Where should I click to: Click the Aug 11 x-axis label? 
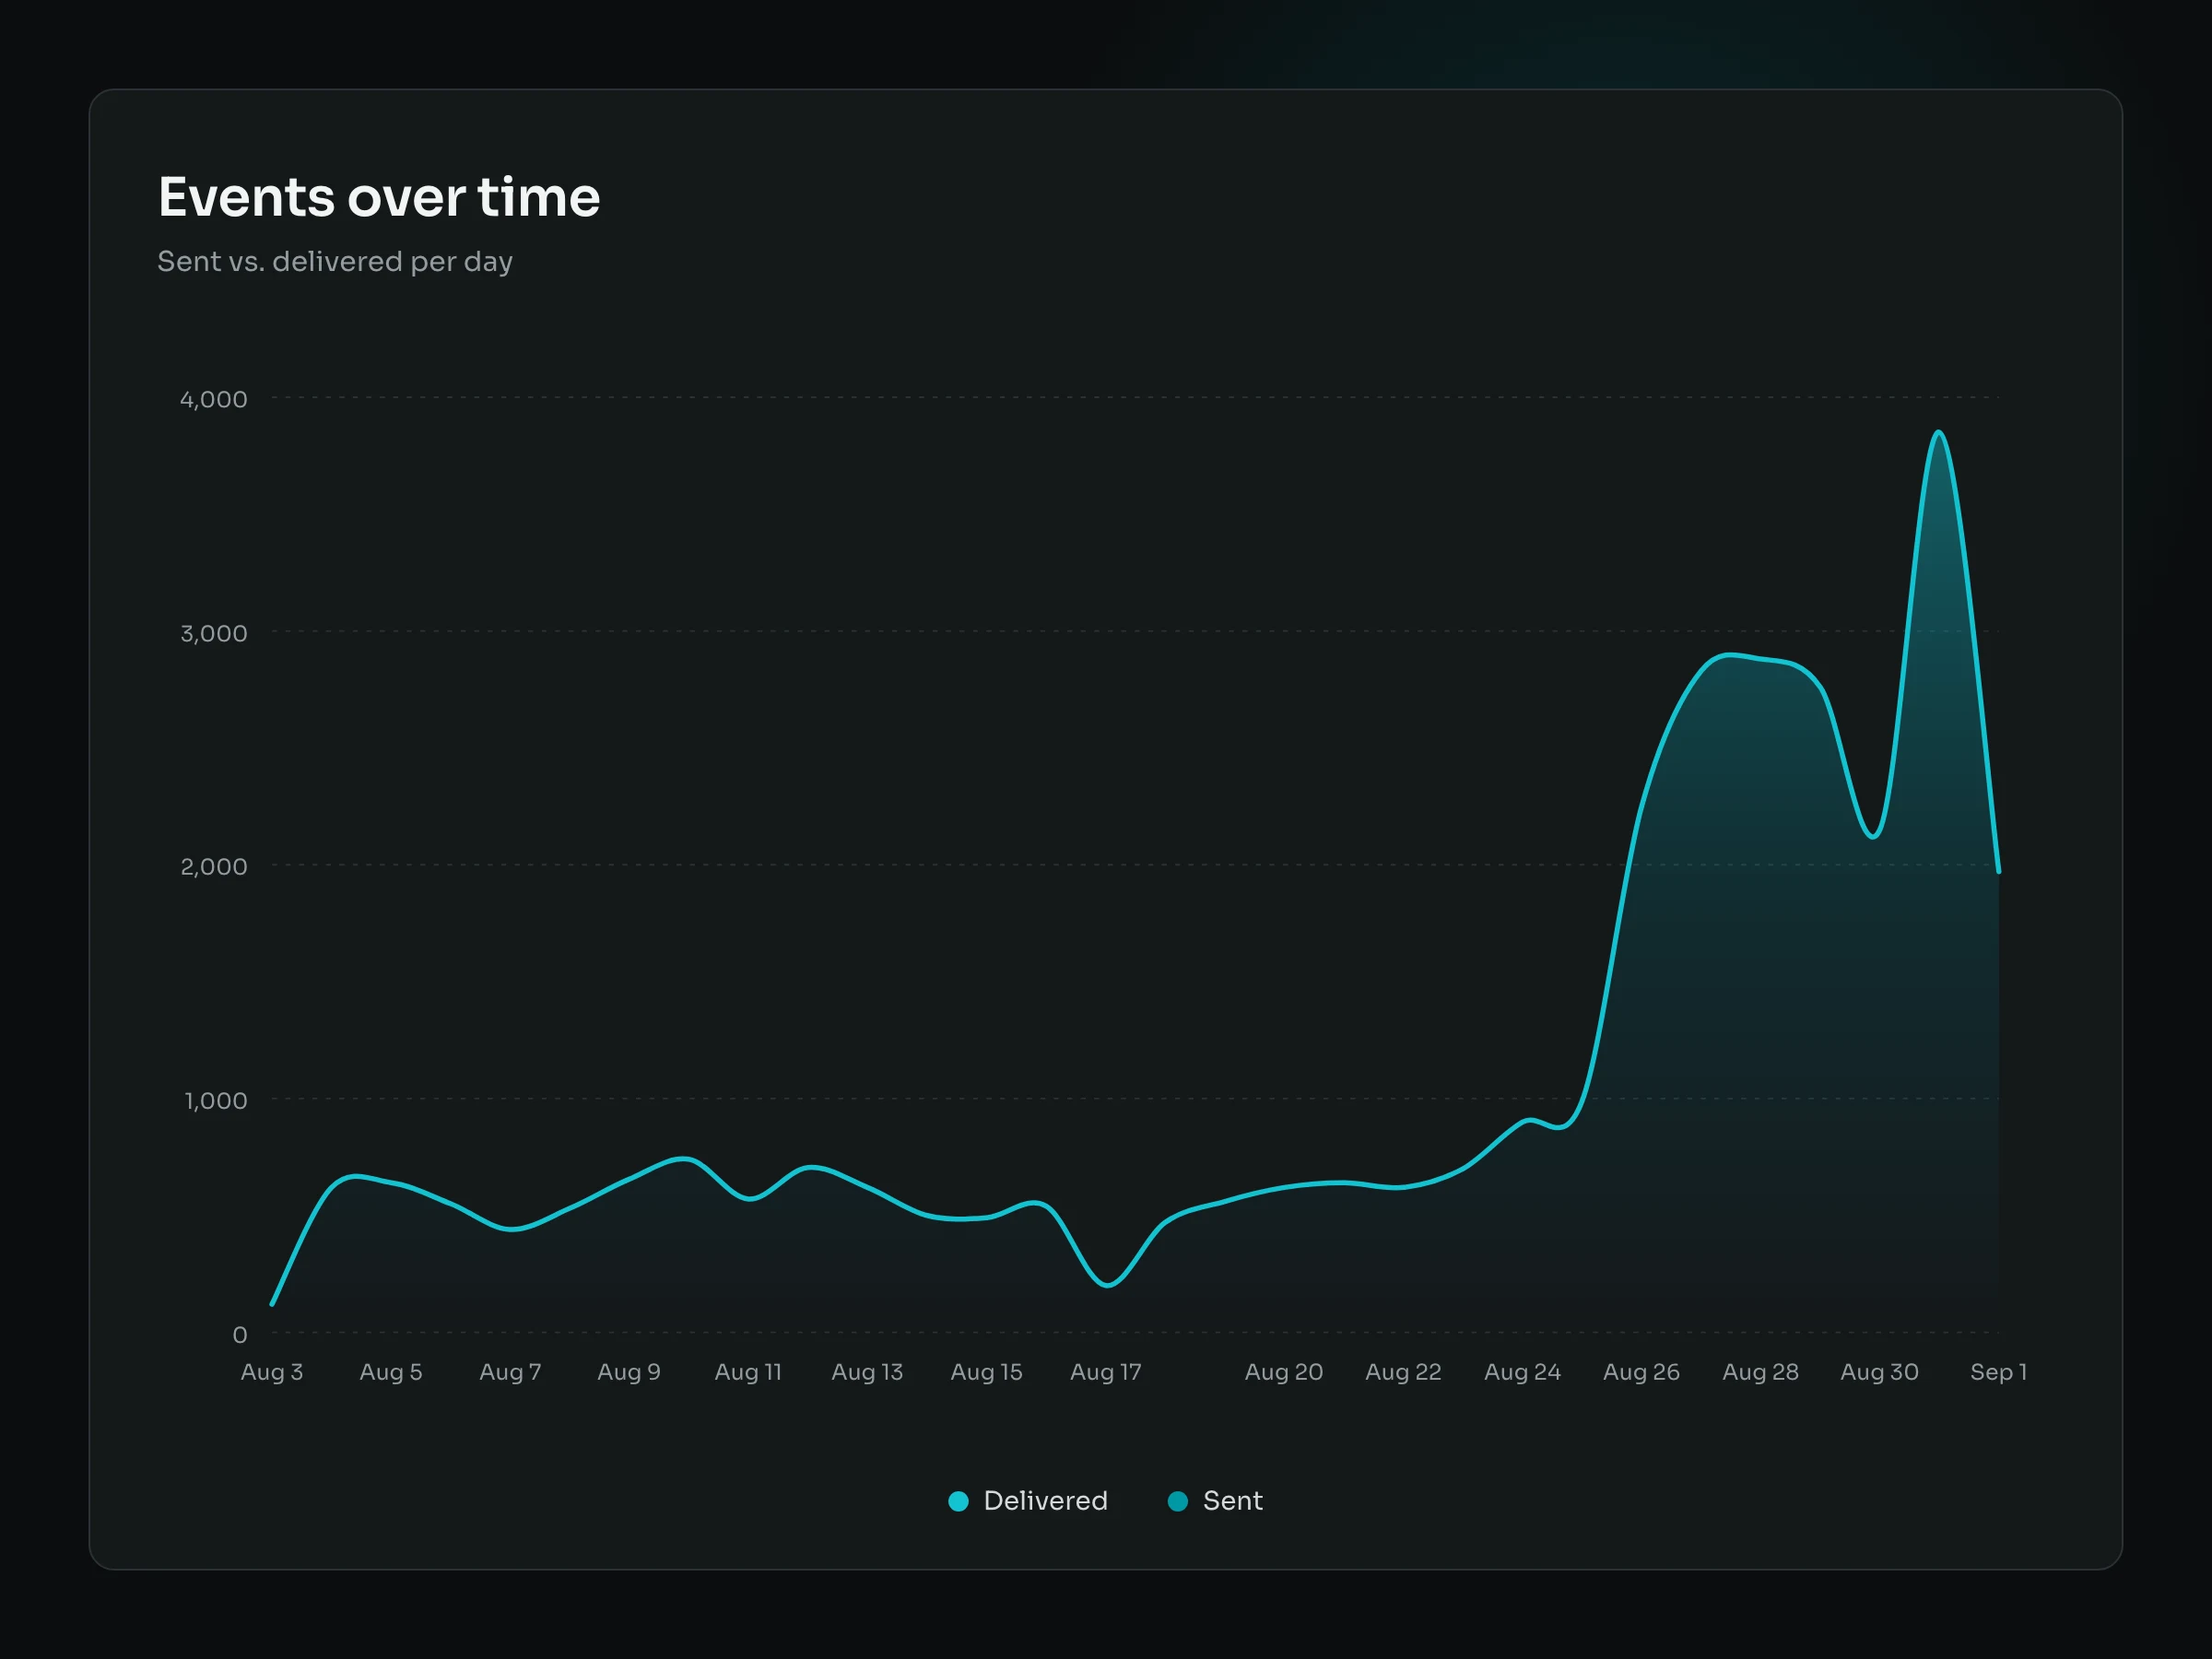pos(748,1372)
